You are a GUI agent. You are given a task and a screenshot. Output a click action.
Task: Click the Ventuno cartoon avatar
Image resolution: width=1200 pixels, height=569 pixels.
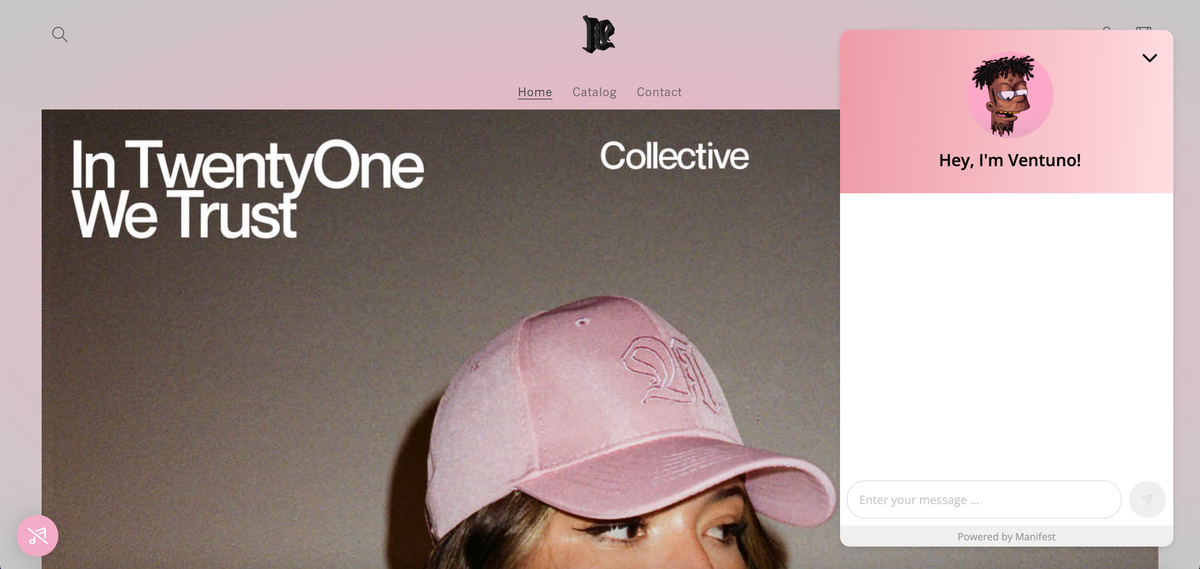(1009, 95)
